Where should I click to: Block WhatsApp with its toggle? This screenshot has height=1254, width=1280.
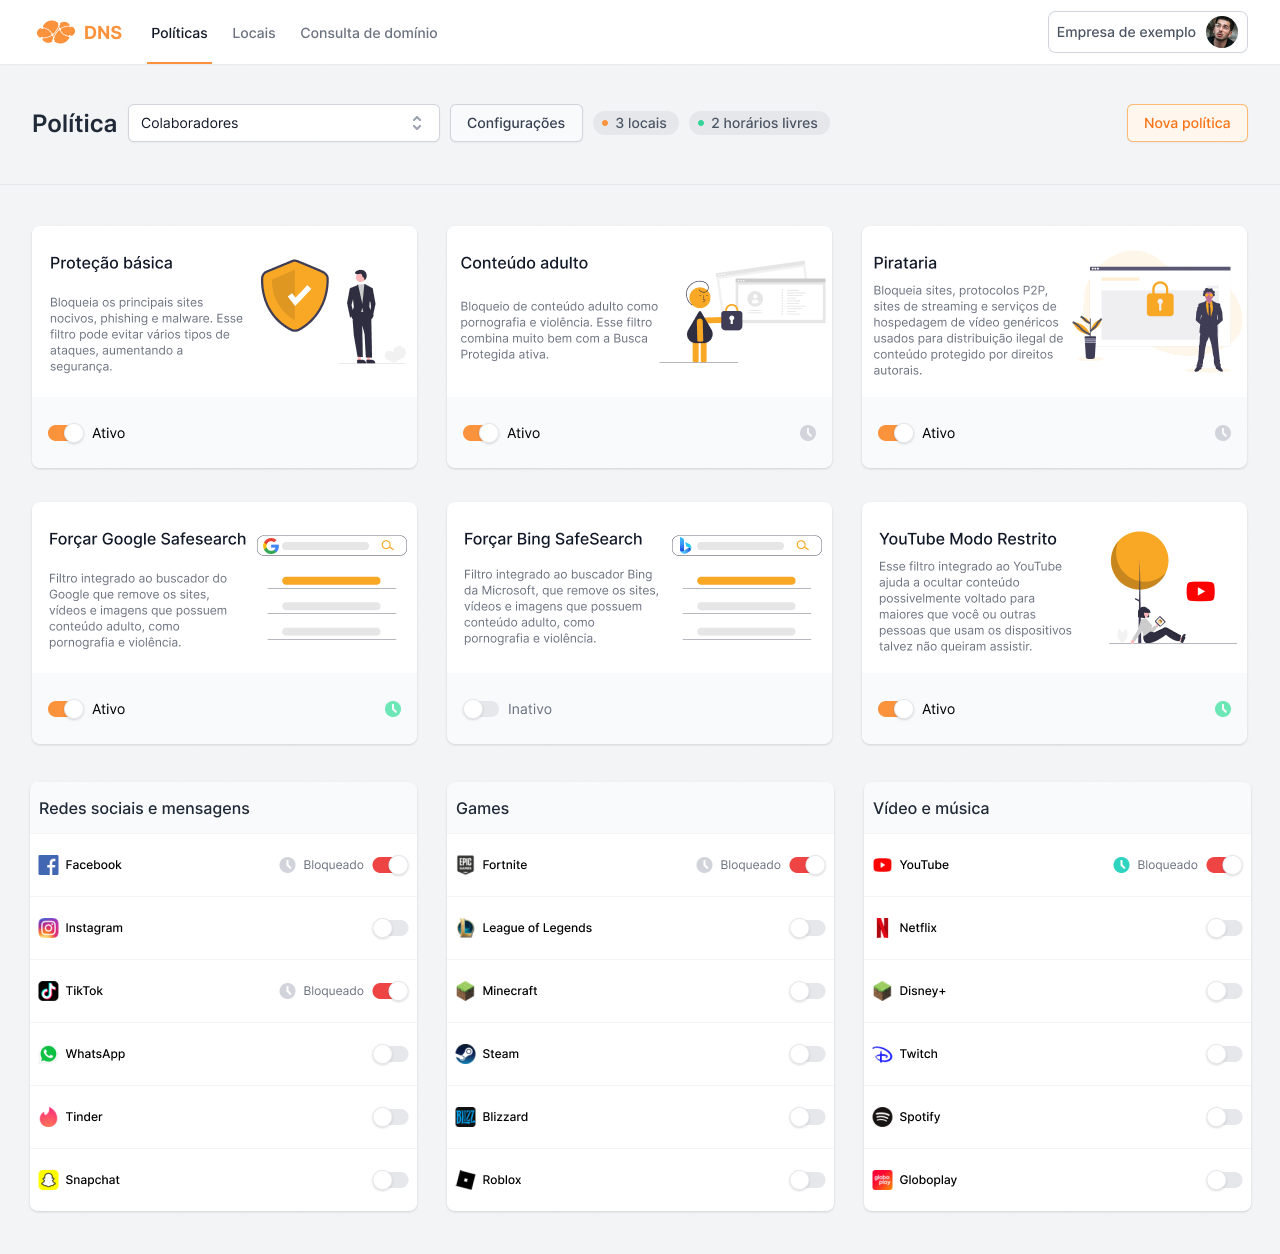click(x=390, y=1054)
